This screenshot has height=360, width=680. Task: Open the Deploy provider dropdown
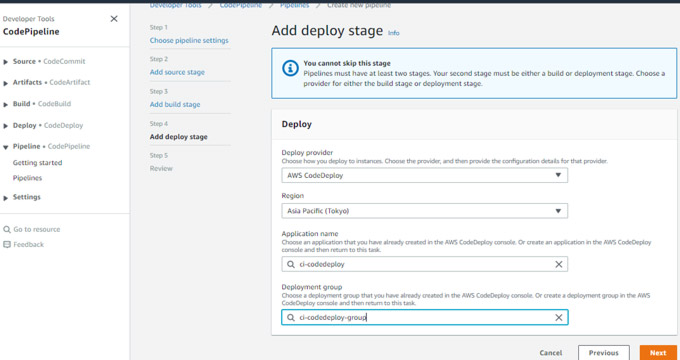[425, 175]
